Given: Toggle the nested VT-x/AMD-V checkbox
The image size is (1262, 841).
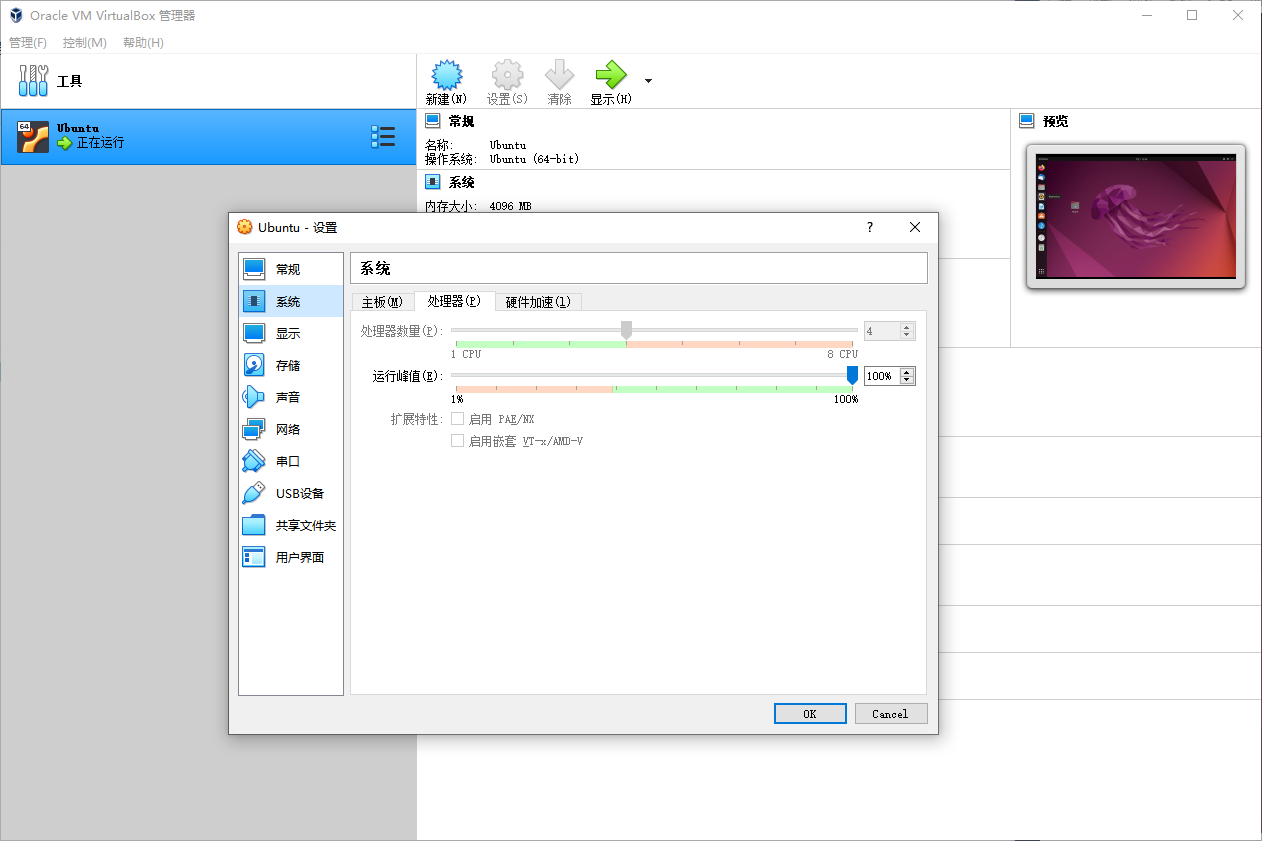Looking at the screenshot, I should 457,440.
